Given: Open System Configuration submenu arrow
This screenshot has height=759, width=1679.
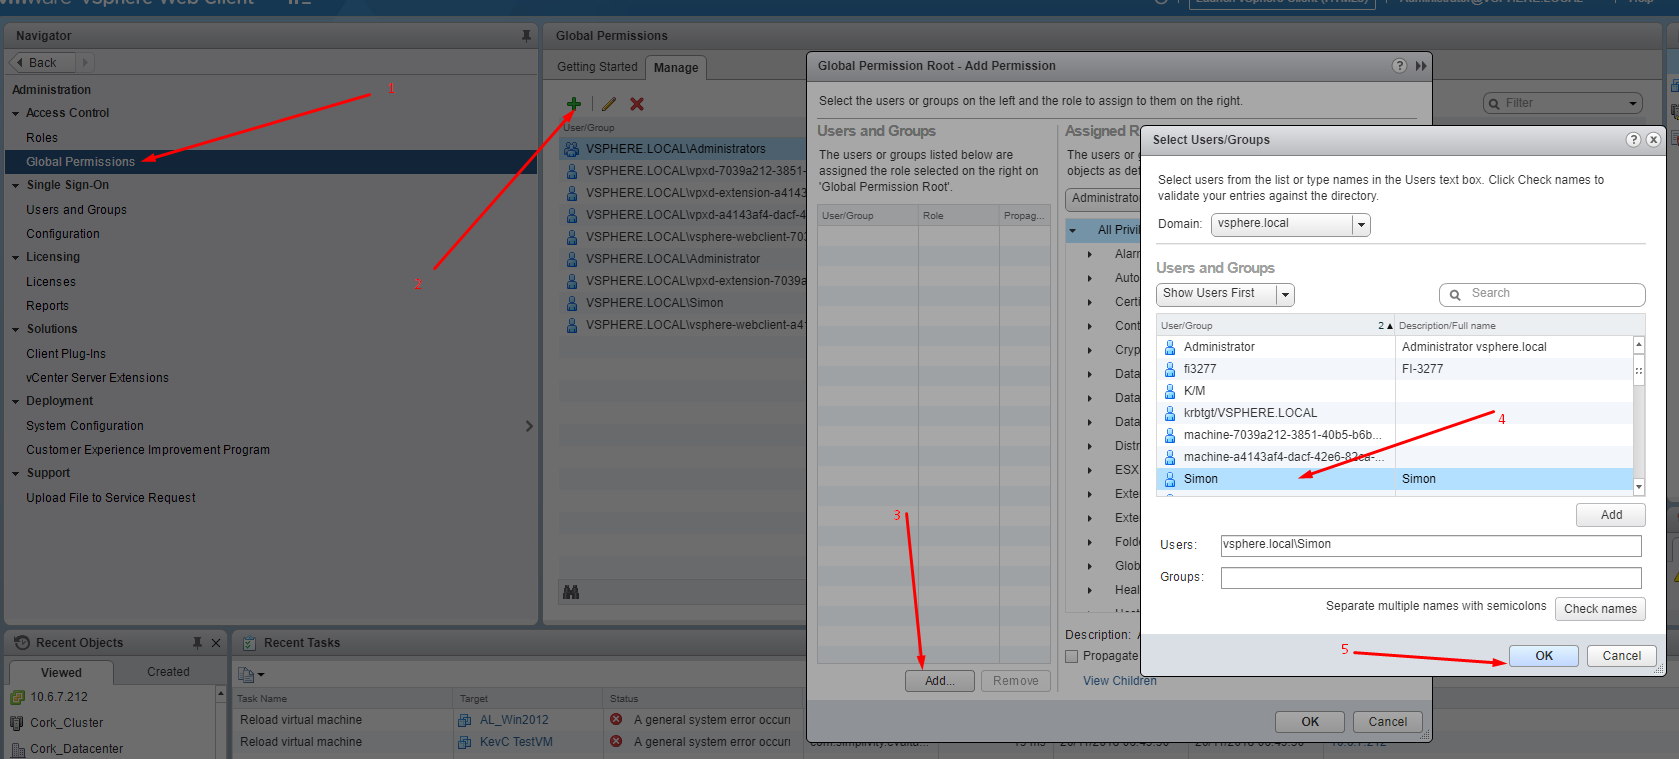Looking at the screenshot, I should 529,426.
